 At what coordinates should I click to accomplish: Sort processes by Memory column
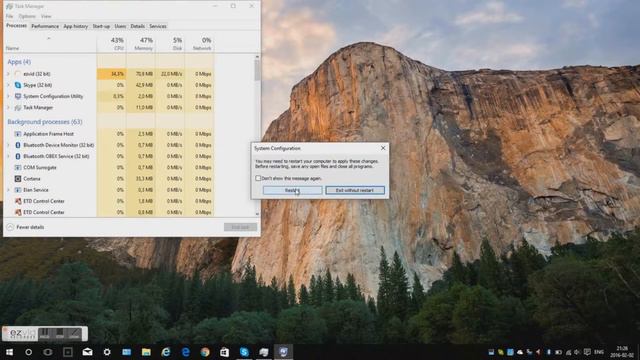tap(141, 43)
